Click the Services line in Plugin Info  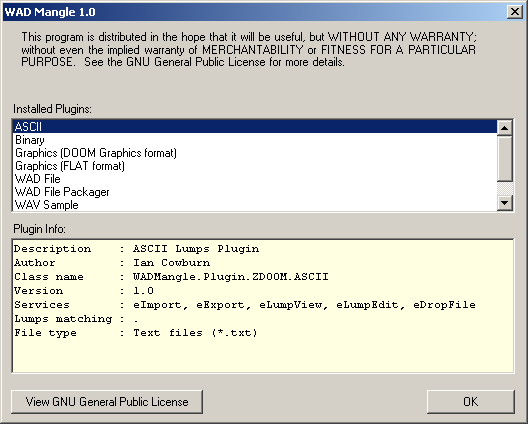click(x=245, y=305)
